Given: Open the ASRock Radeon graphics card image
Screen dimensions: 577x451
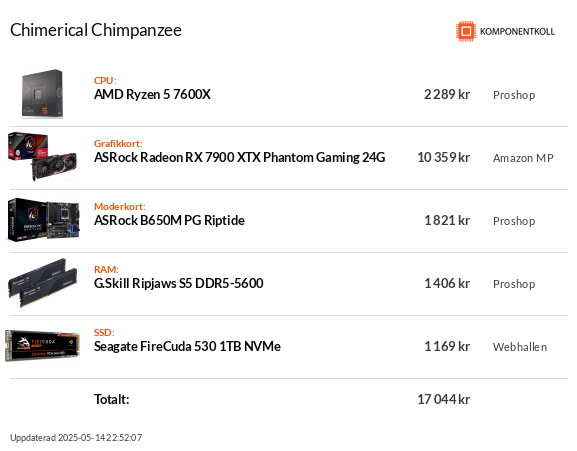Looking at the screenshot, I should pos(42,157).
